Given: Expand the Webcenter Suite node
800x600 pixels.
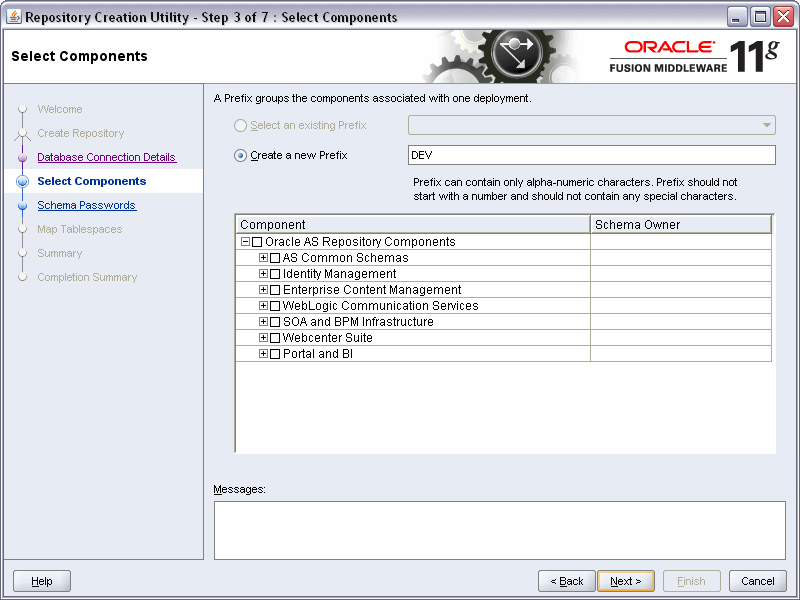Looking at the screenshot, I should [x=263, y=338].
